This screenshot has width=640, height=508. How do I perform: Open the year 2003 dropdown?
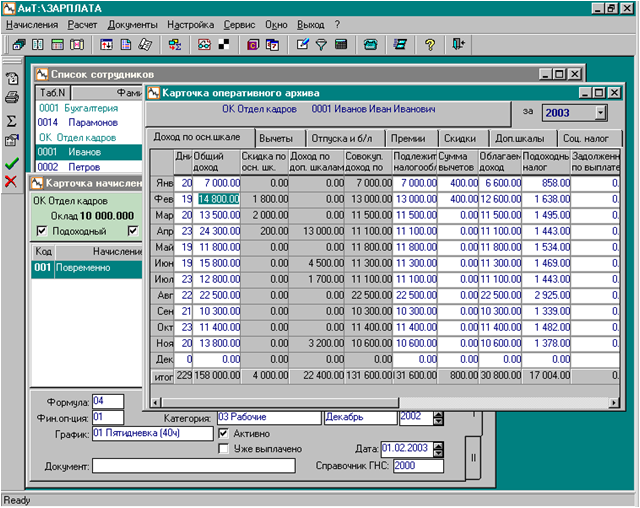600,113
